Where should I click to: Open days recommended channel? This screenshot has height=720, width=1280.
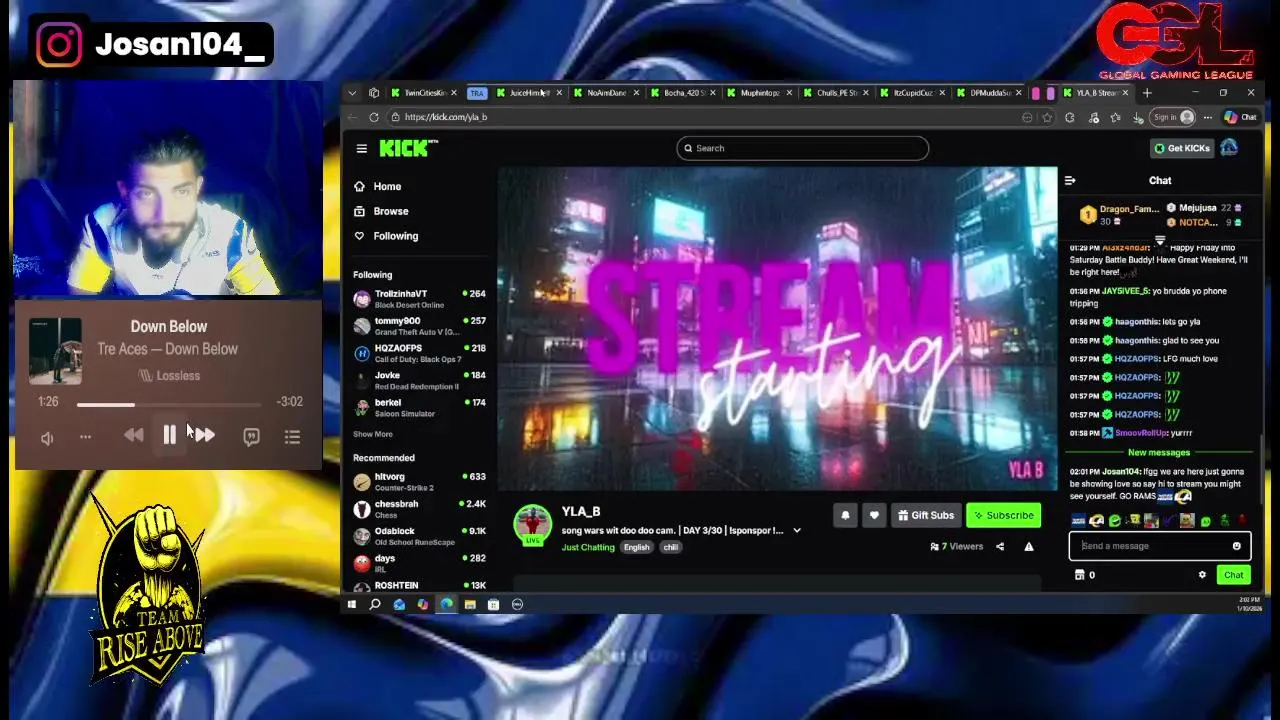(x=419, y=563)
